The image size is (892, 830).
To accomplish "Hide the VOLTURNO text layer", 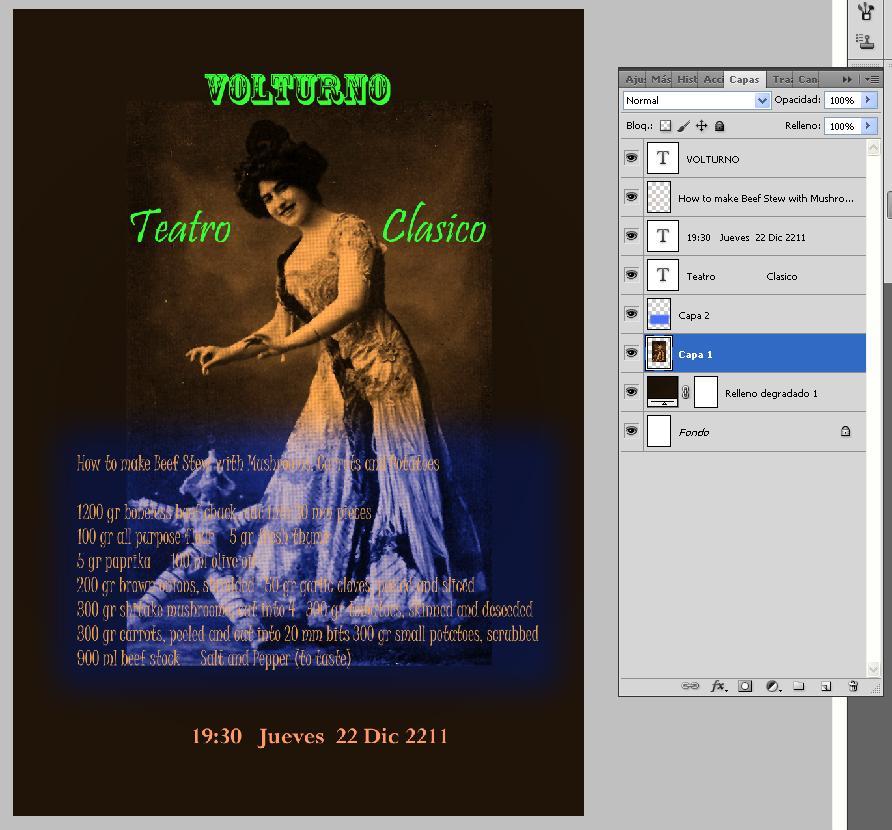I will pos(631,158).
